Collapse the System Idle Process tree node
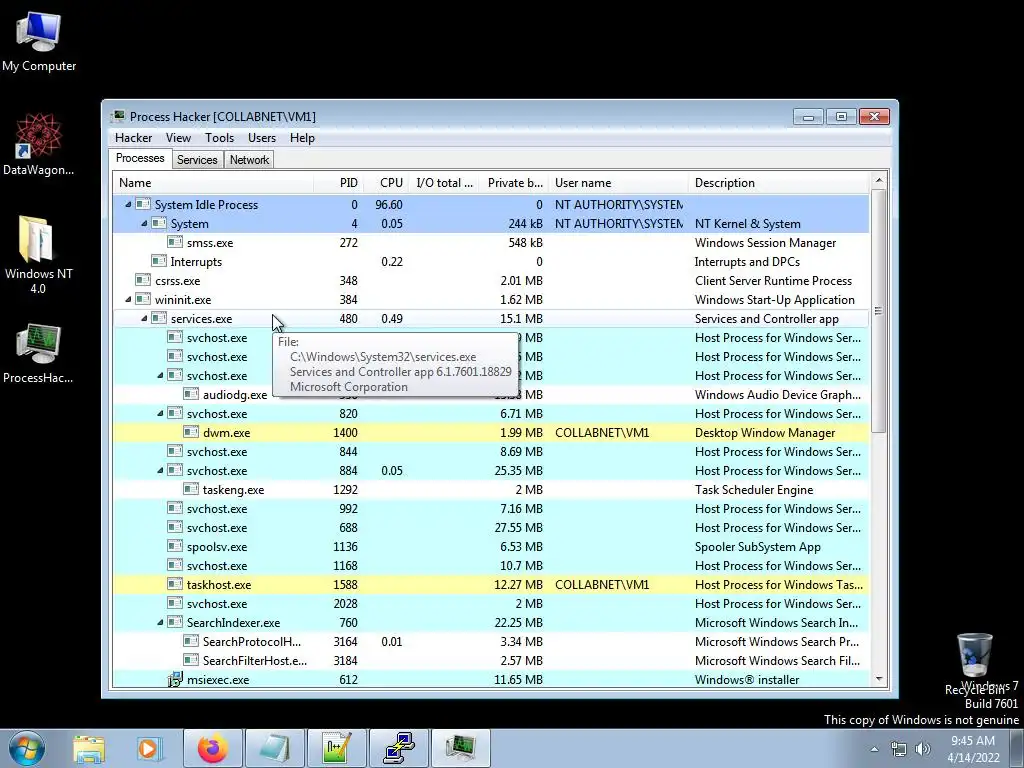This screenshot has height=768, width=1024. pyautogui.click(x=128, y=204)
